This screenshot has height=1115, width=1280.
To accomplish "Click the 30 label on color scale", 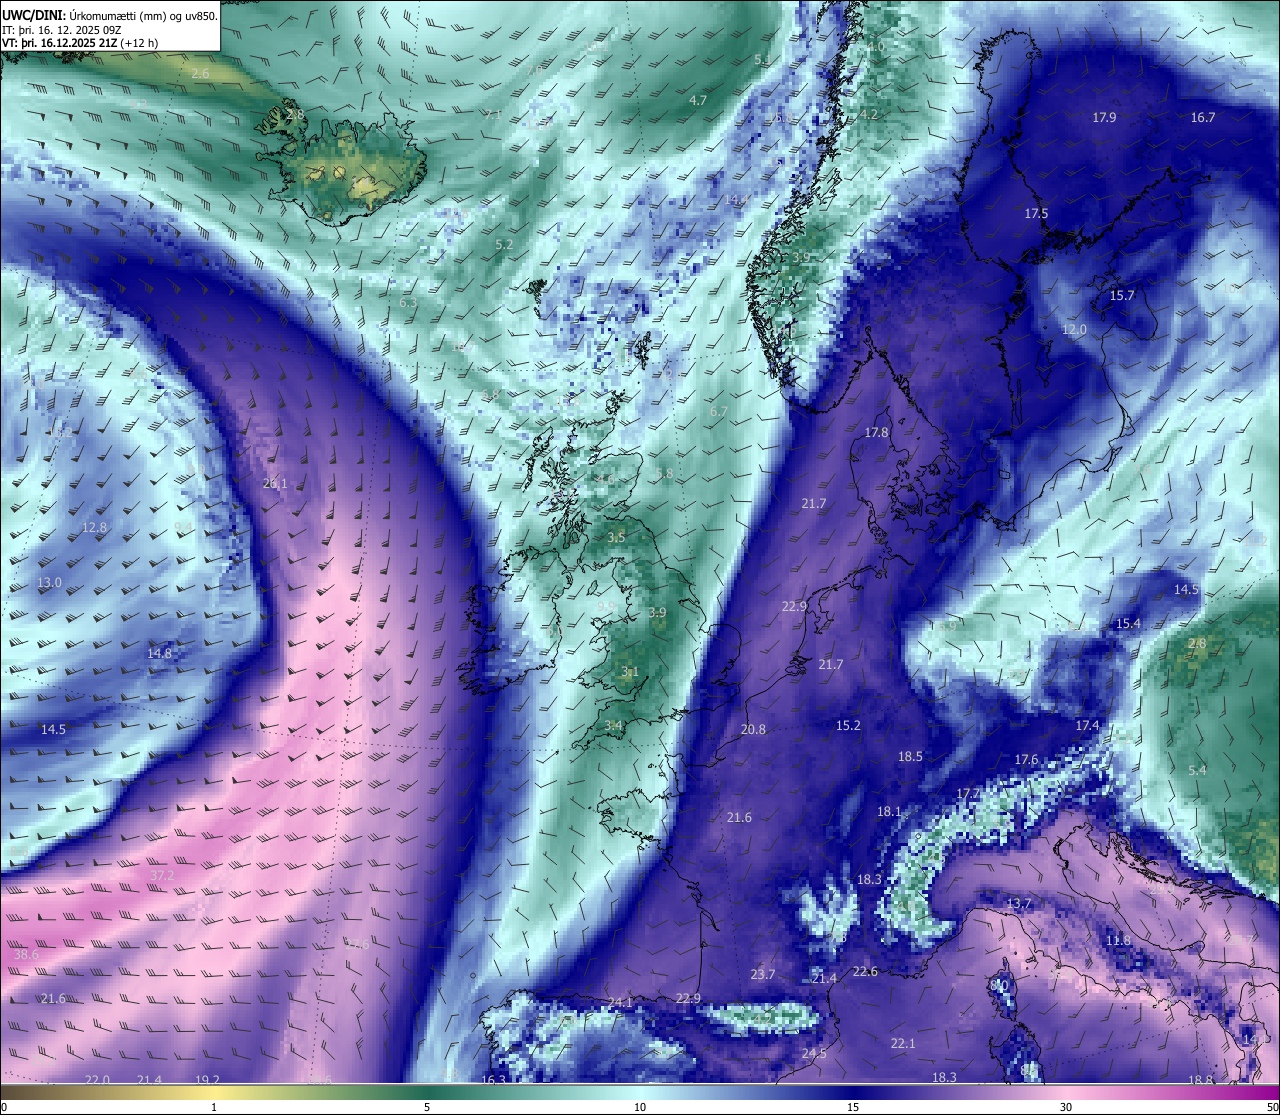I will click(1066, 1107).
